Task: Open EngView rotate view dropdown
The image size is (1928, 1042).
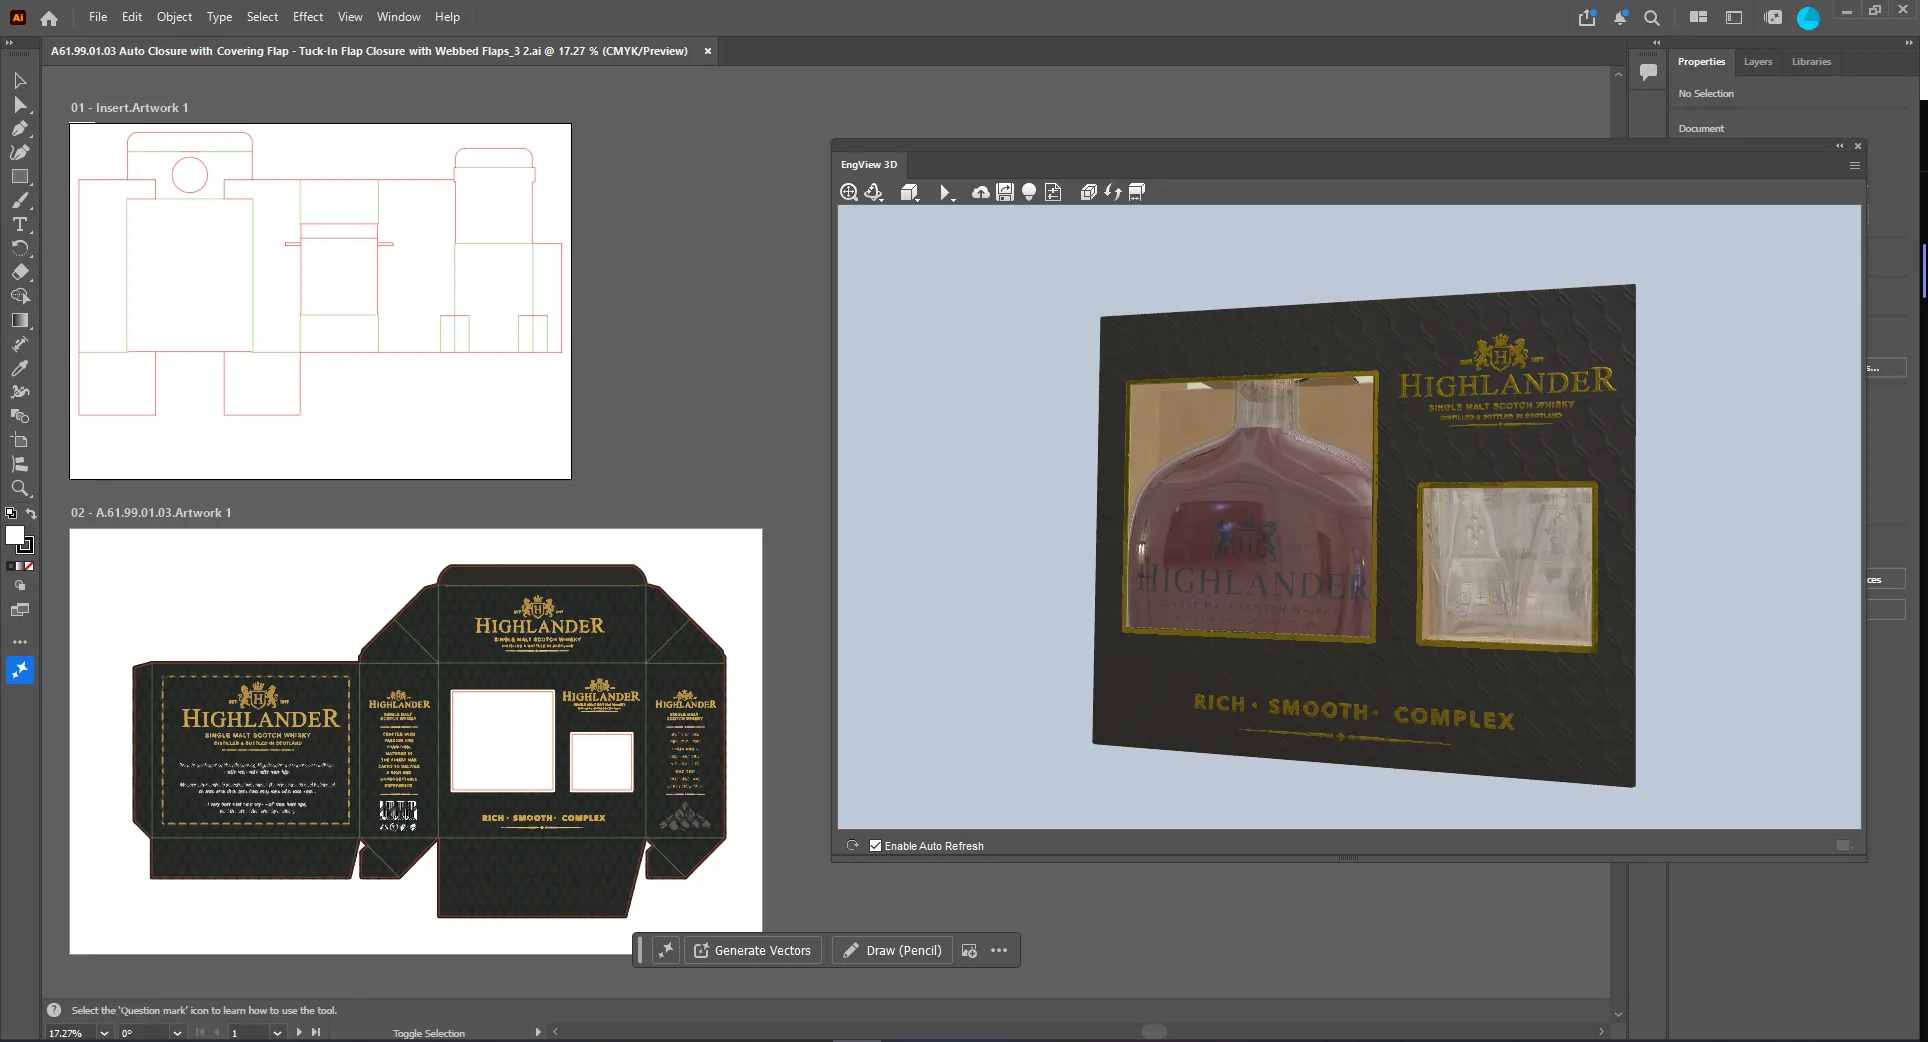Action: [874, 192]
